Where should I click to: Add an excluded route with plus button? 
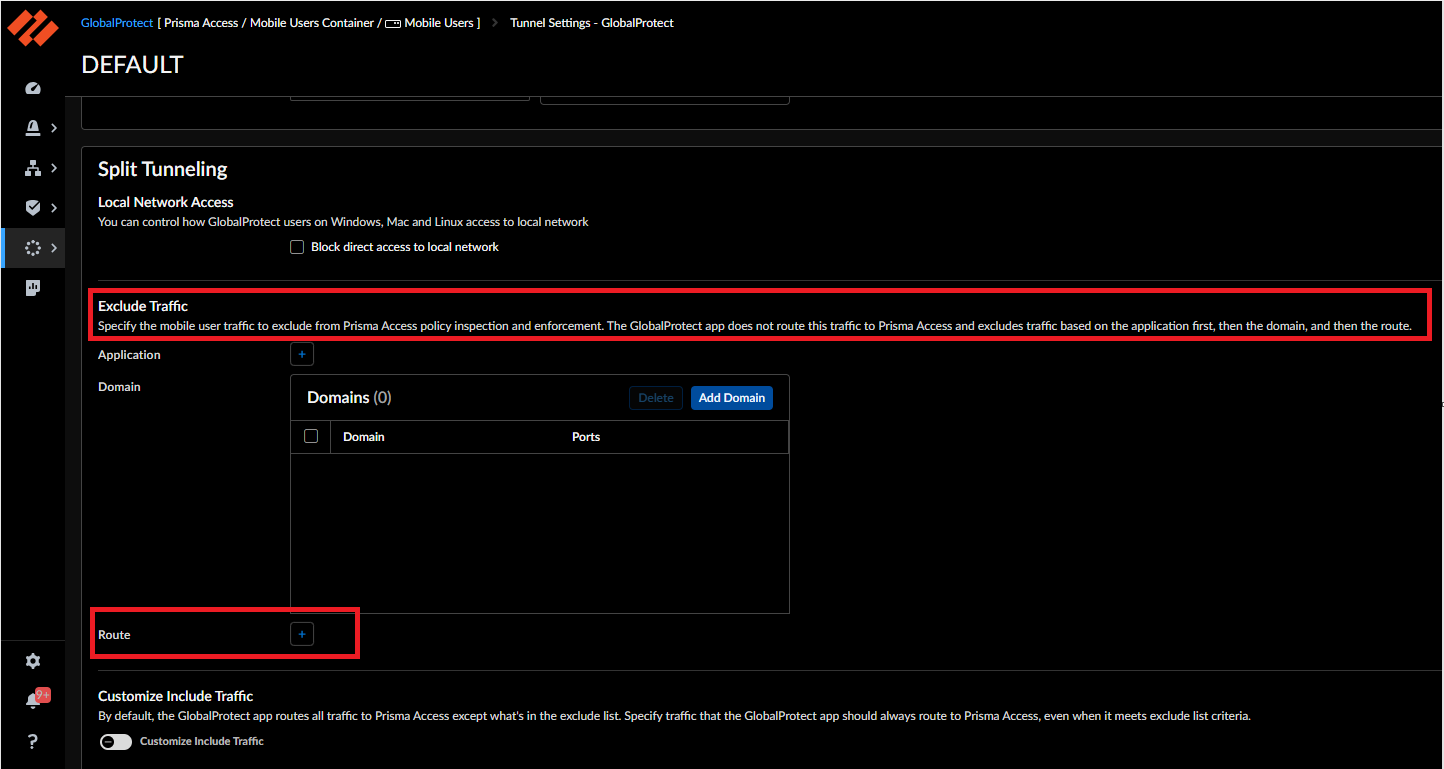[x=302, y=634]
